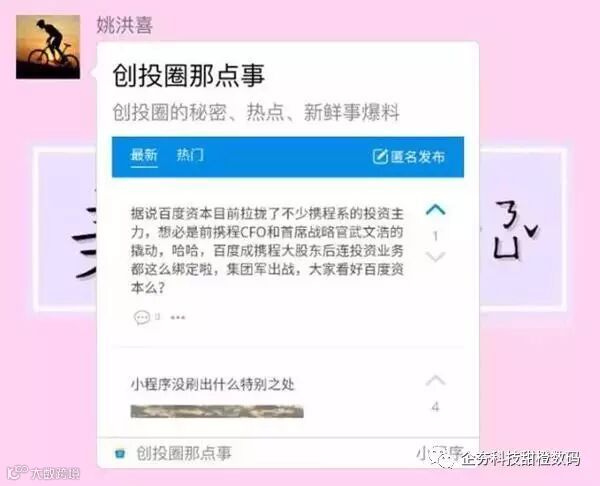Screen dimensions: 600x486
Task: Open the 小程序没刷出什么特别之处 post
Action: pos(213,384)
